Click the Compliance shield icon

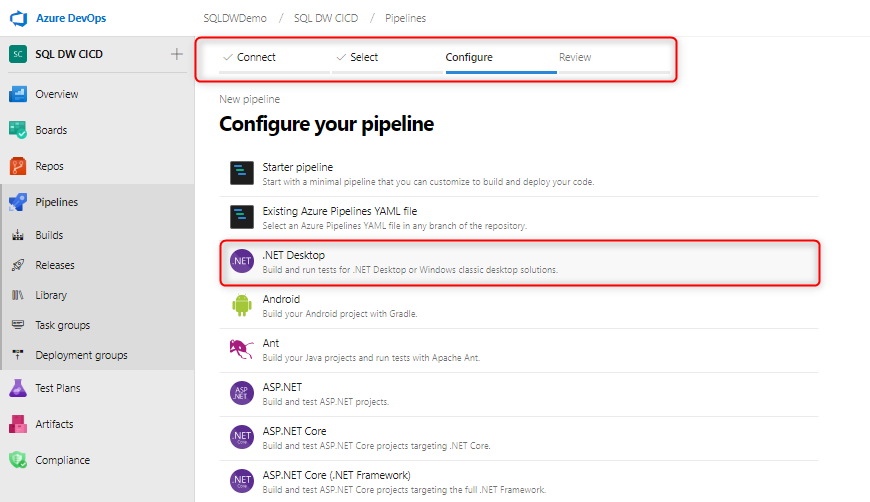18,460
